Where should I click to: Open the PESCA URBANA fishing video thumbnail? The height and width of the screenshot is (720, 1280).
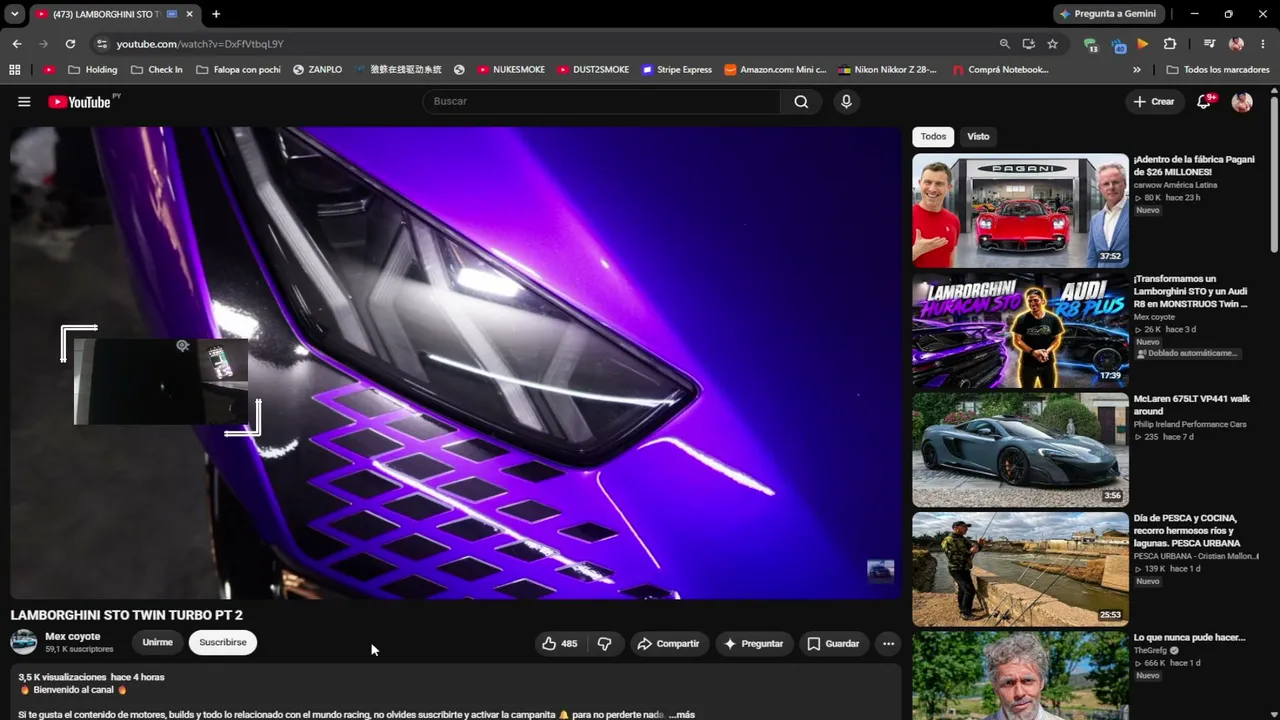[1020, 570]
